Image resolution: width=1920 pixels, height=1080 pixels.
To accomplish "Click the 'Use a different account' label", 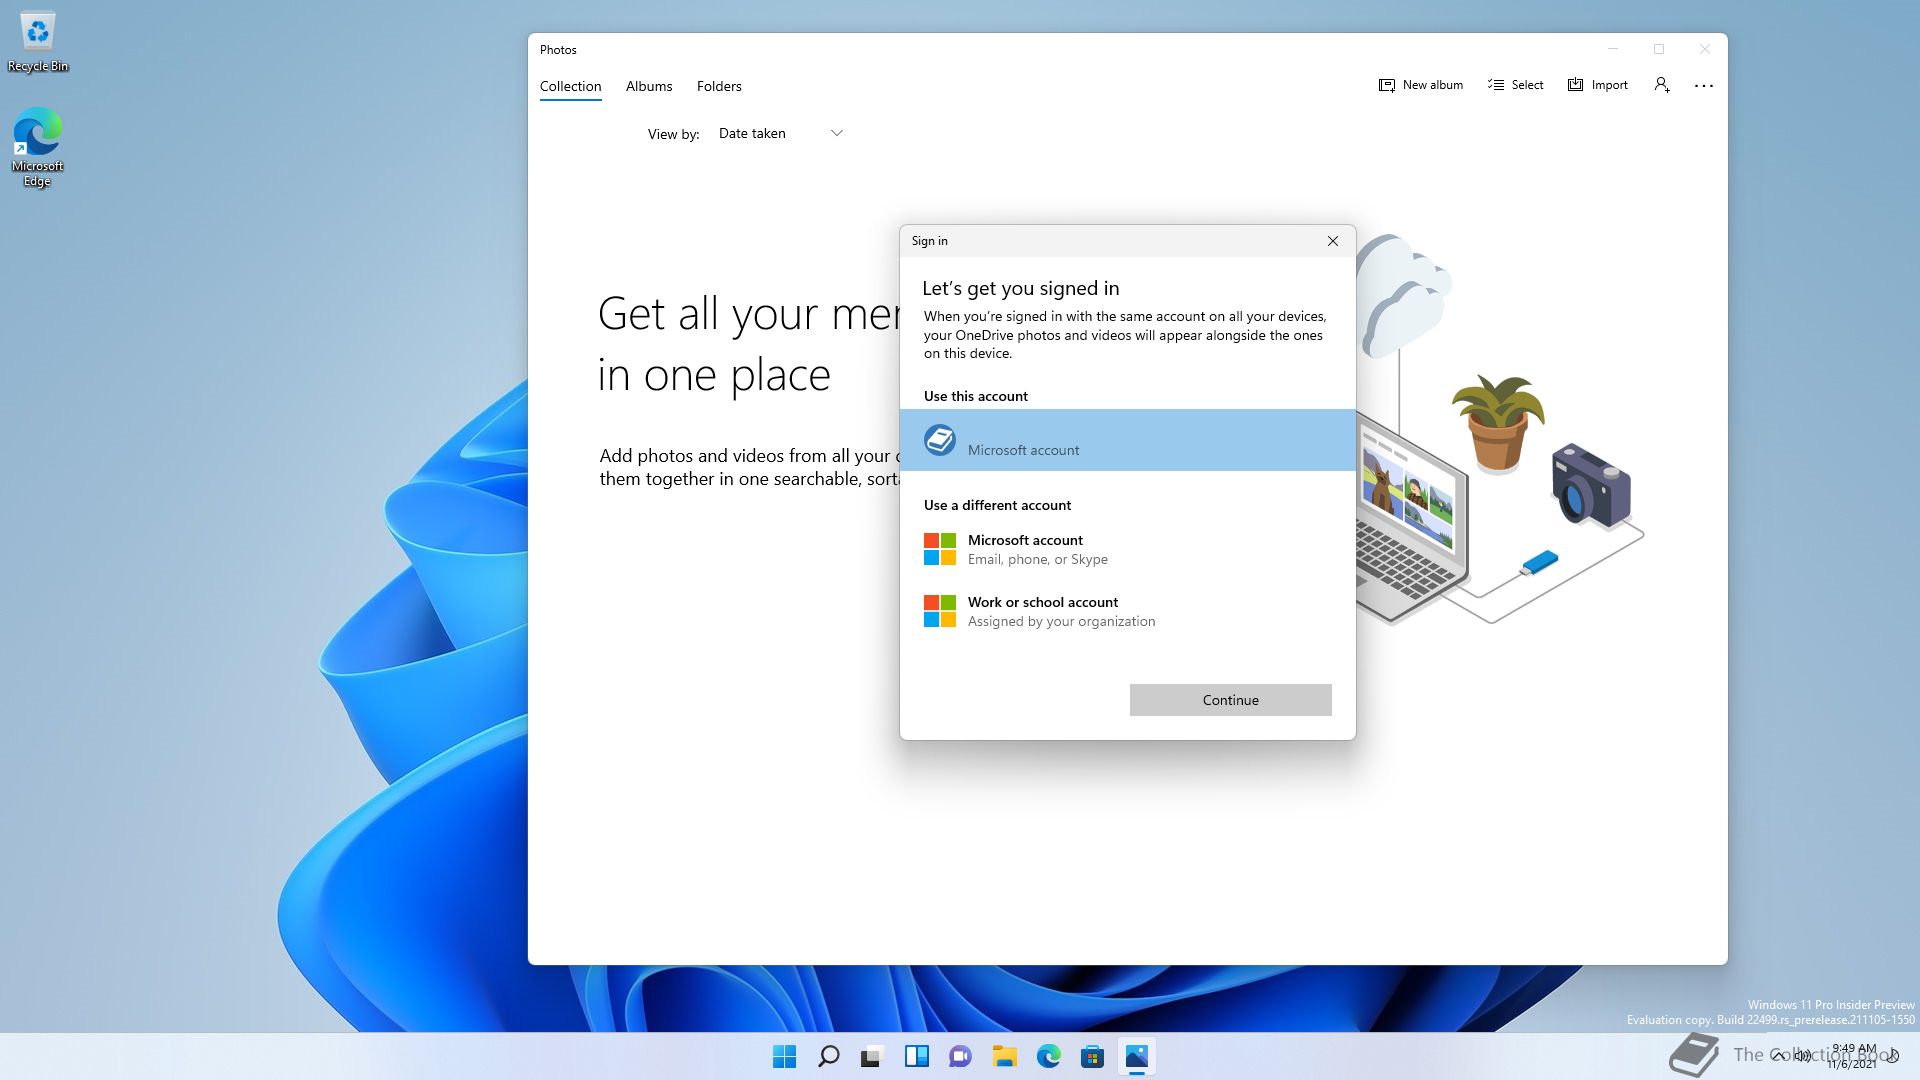I will pyautogui.click(x=997, y=505).
